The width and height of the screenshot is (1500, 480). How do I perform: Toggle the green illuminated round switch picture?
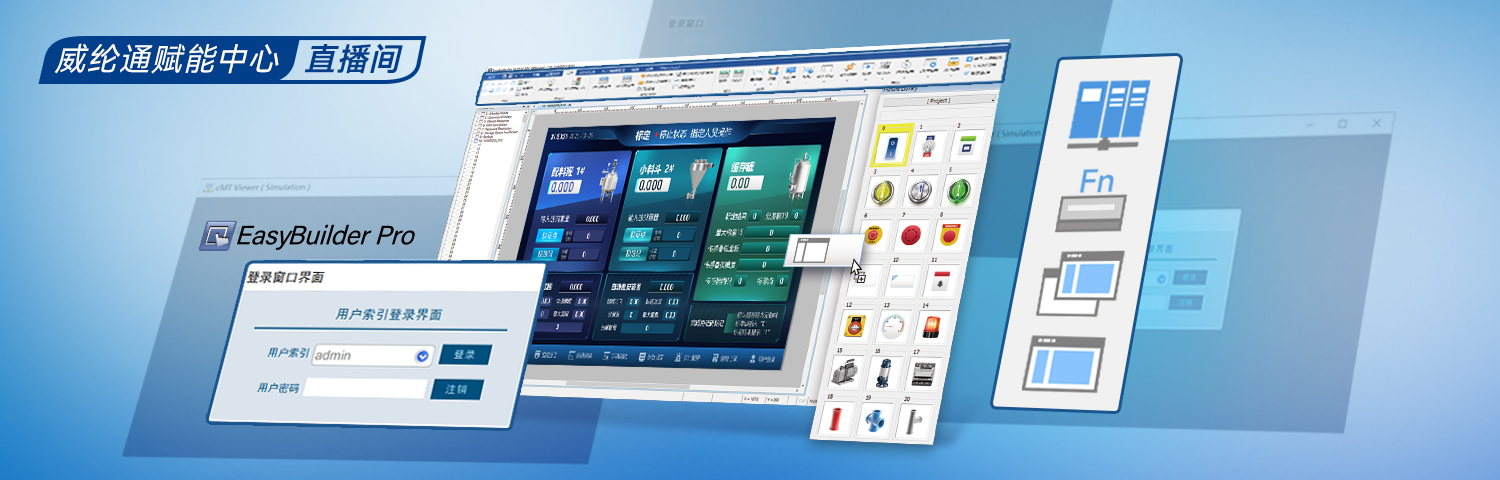(958, 190)
